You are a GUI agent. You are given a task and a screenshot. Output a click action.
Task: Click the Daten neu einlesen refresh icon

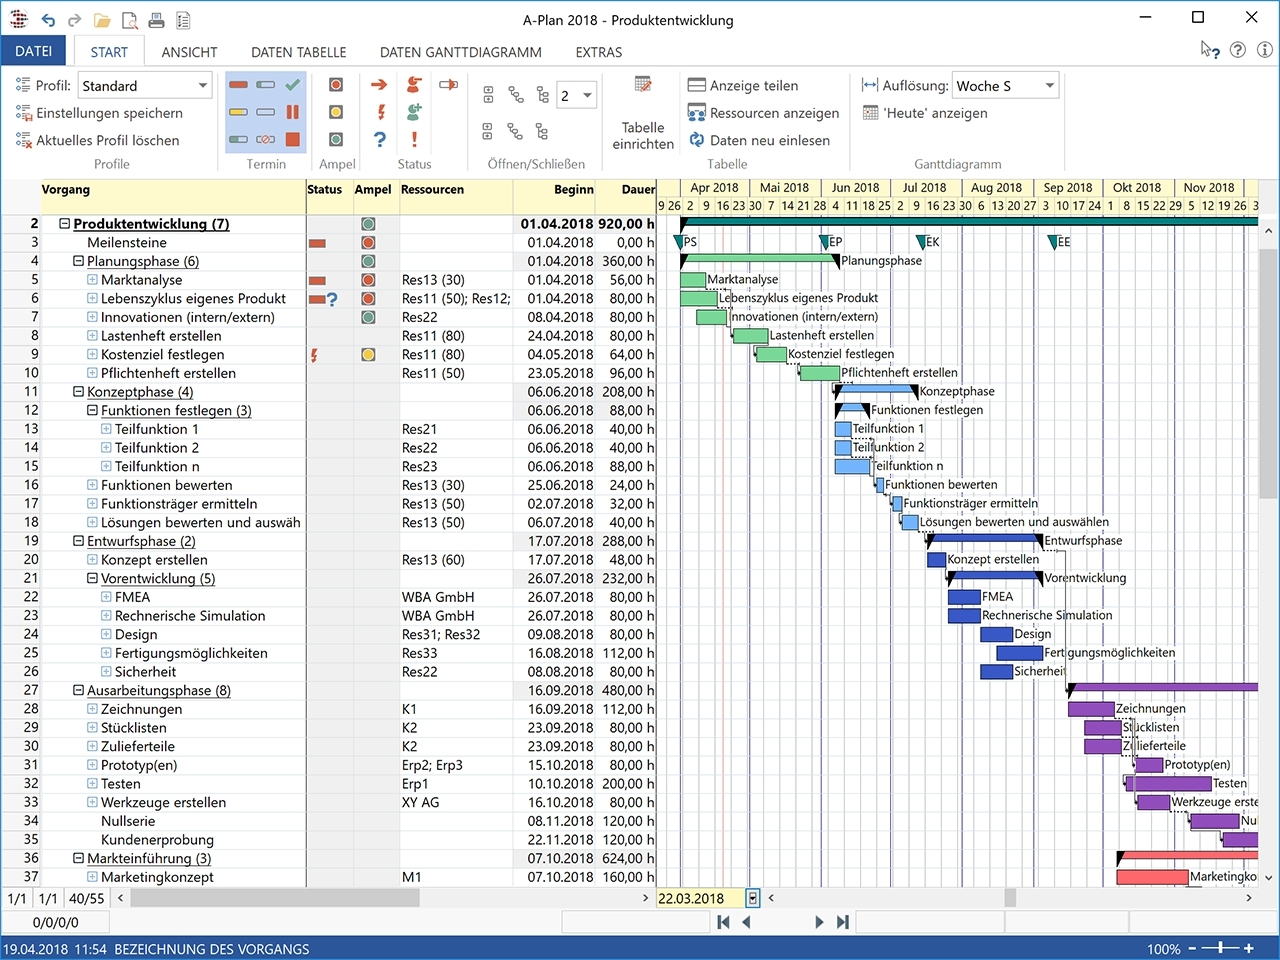[x=697, y=140]
